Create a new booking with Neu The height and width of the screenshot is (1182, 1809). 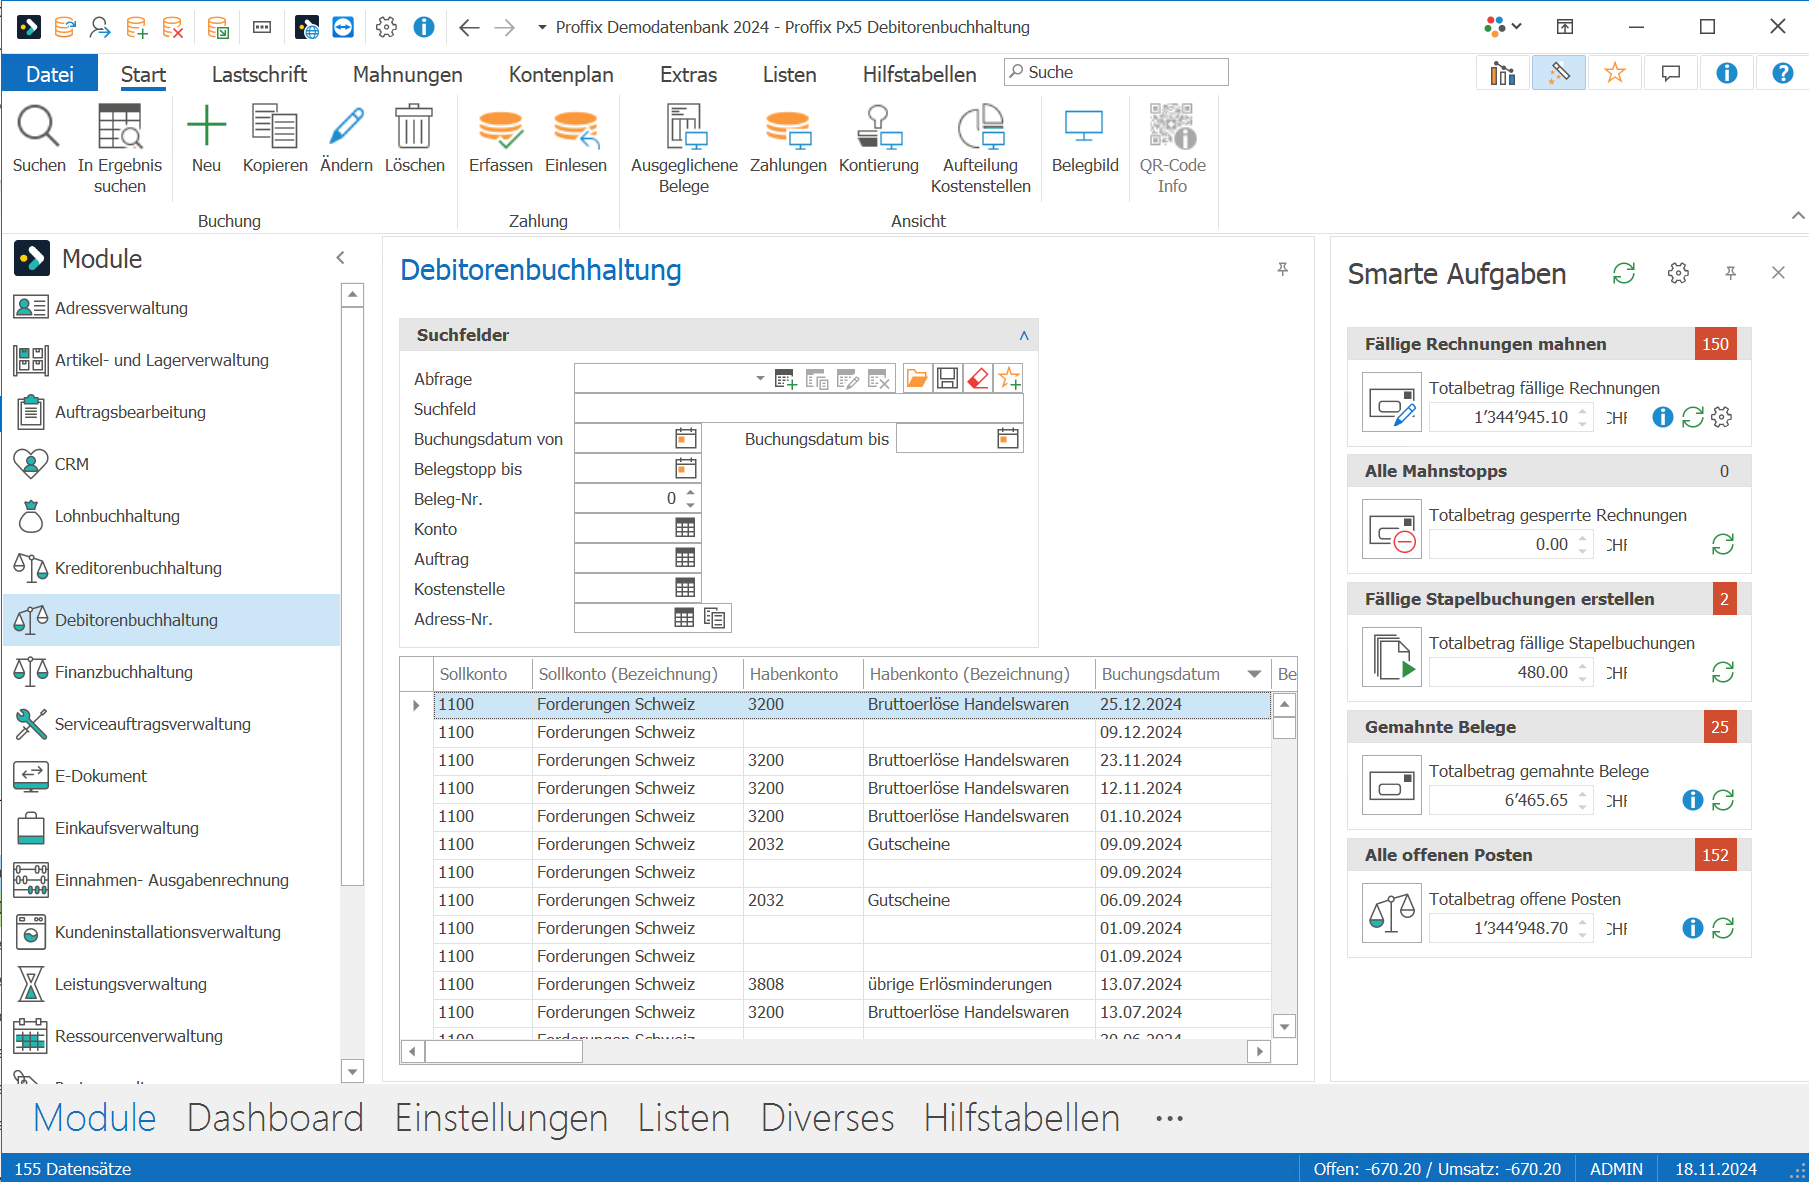coord(206,127)
